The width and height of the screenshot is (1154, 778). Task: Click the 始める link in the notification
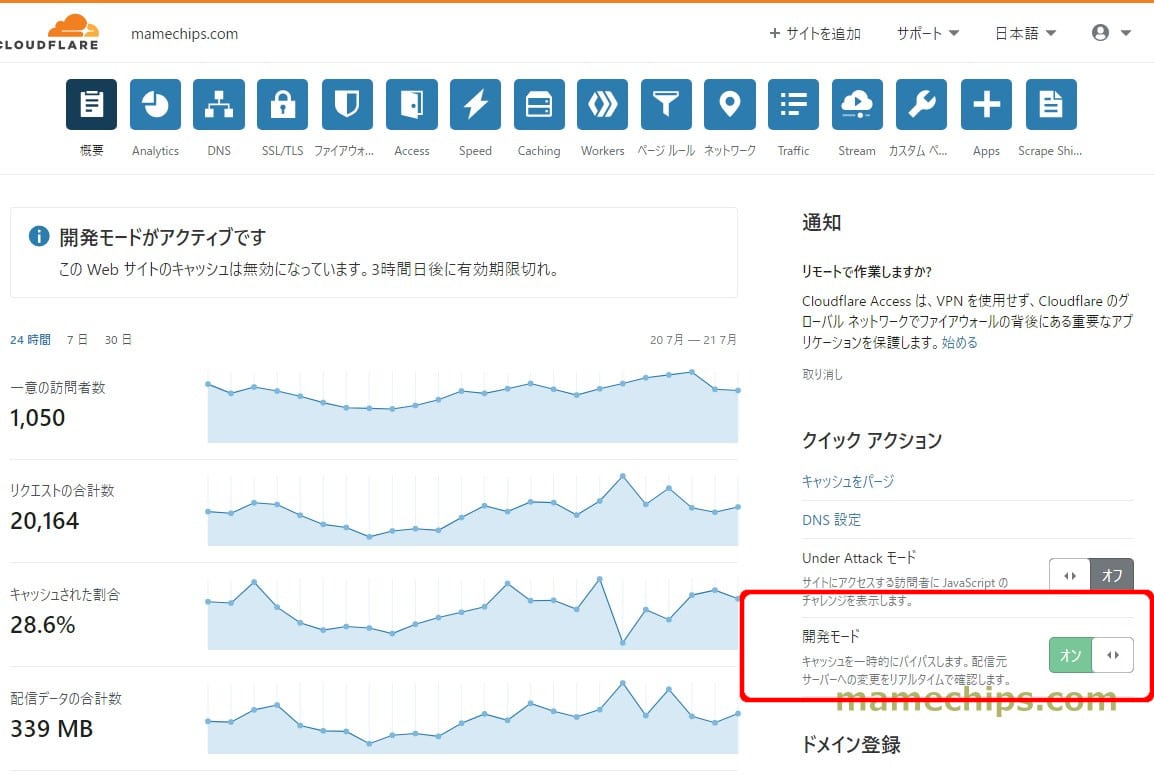pos(960,342)
